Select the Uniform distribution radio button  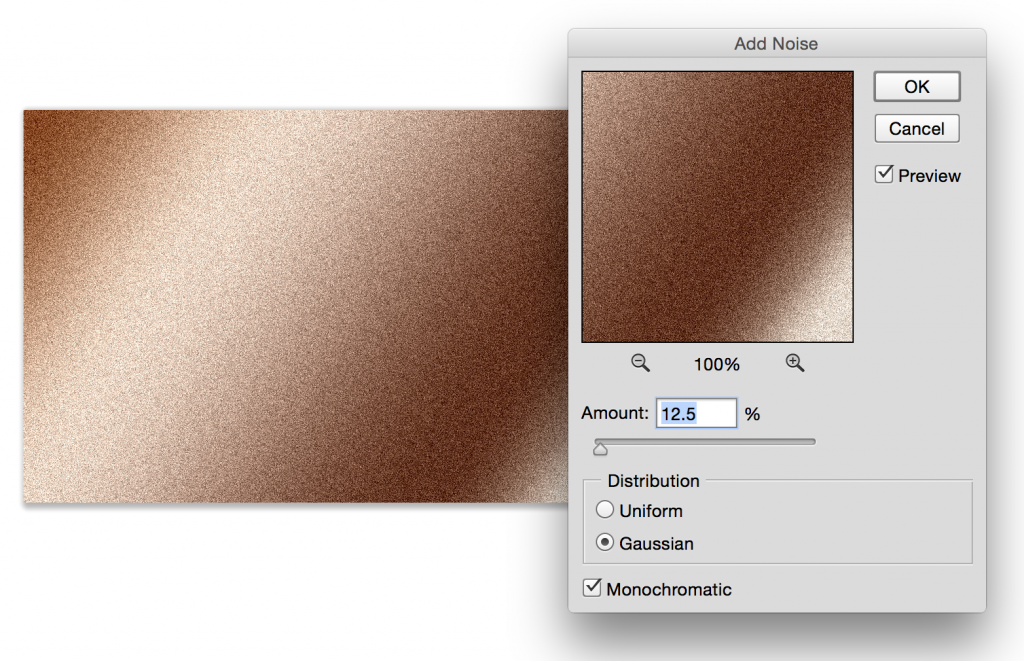click(x=605, y=510)
